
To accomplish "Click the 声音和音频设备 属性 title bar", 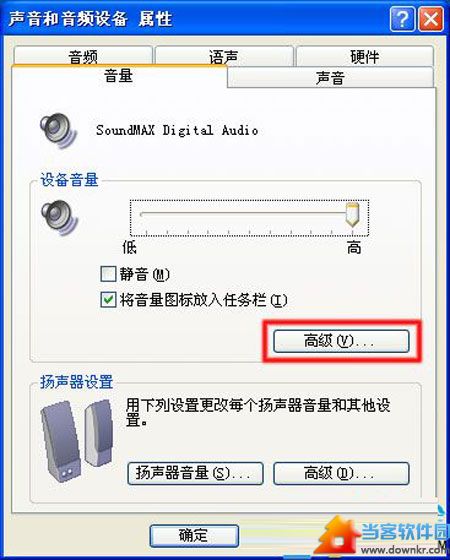I will (x=195, y=18).
